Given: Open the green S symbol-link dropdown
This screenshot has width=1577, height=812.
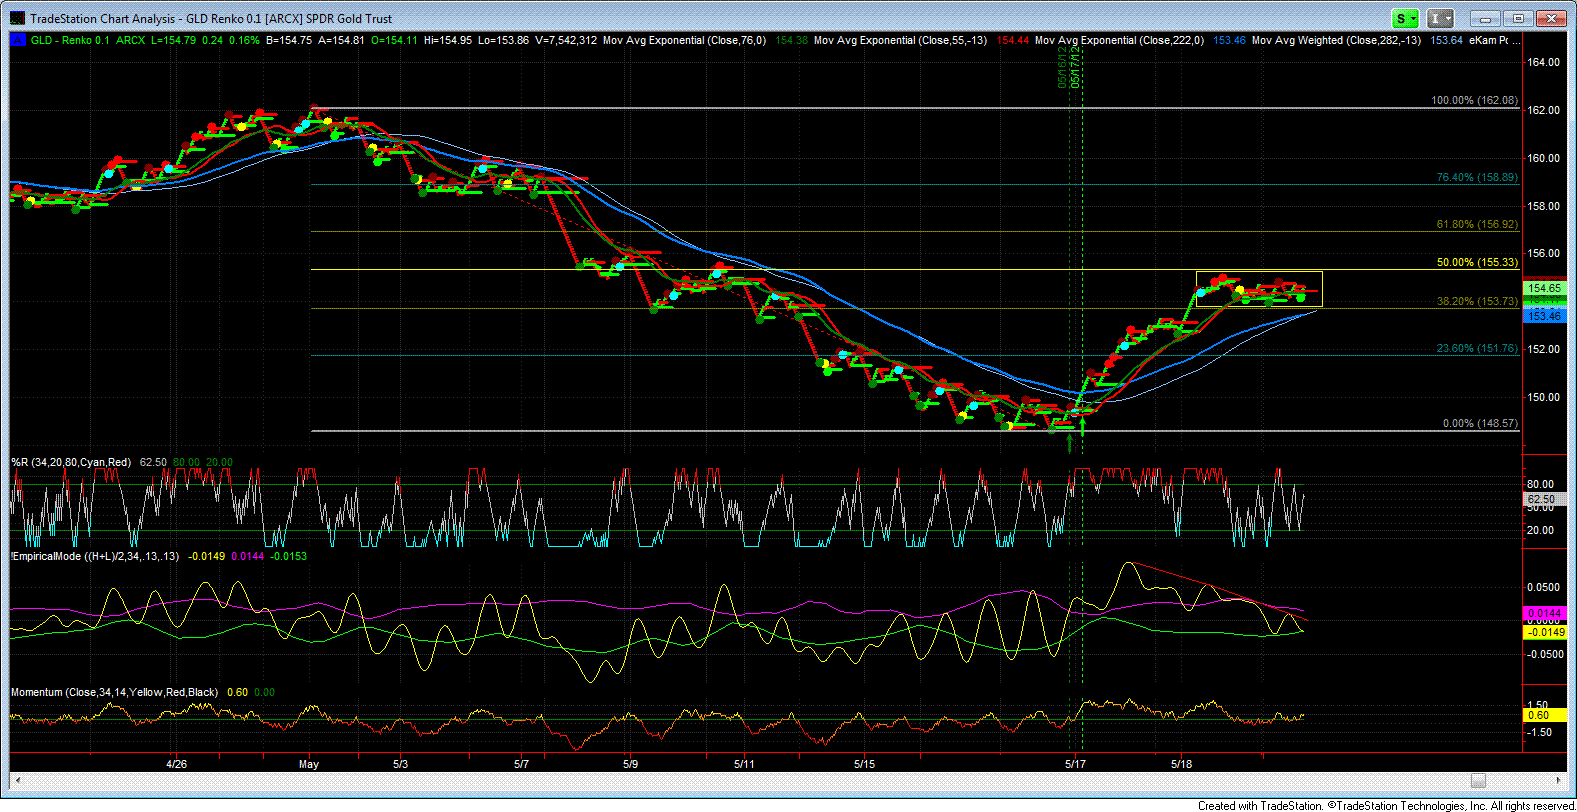Looking at the screenshot, I should tap(1407, 18).
